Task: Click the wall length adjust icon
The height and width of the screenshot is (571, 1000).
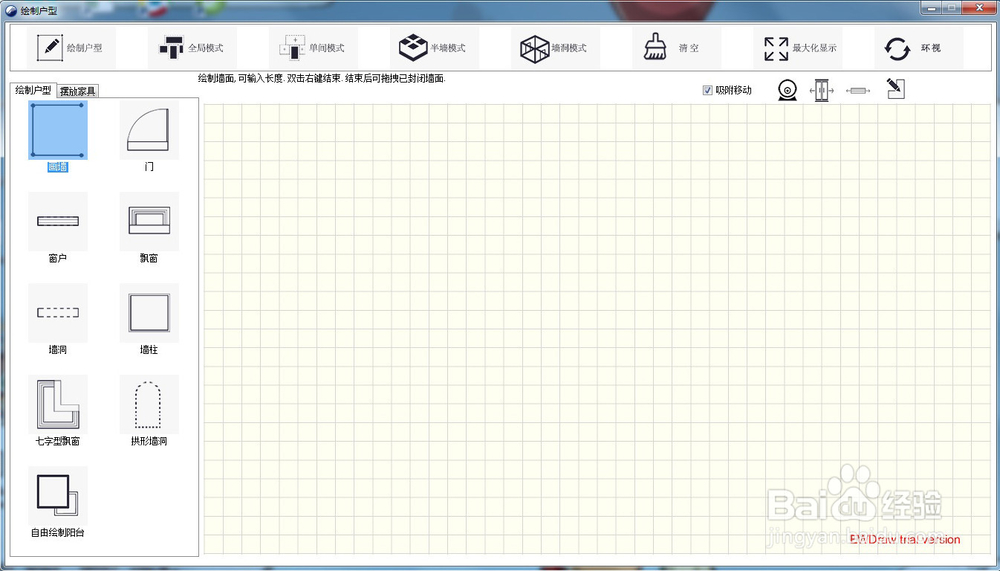Action: (858, 91)
